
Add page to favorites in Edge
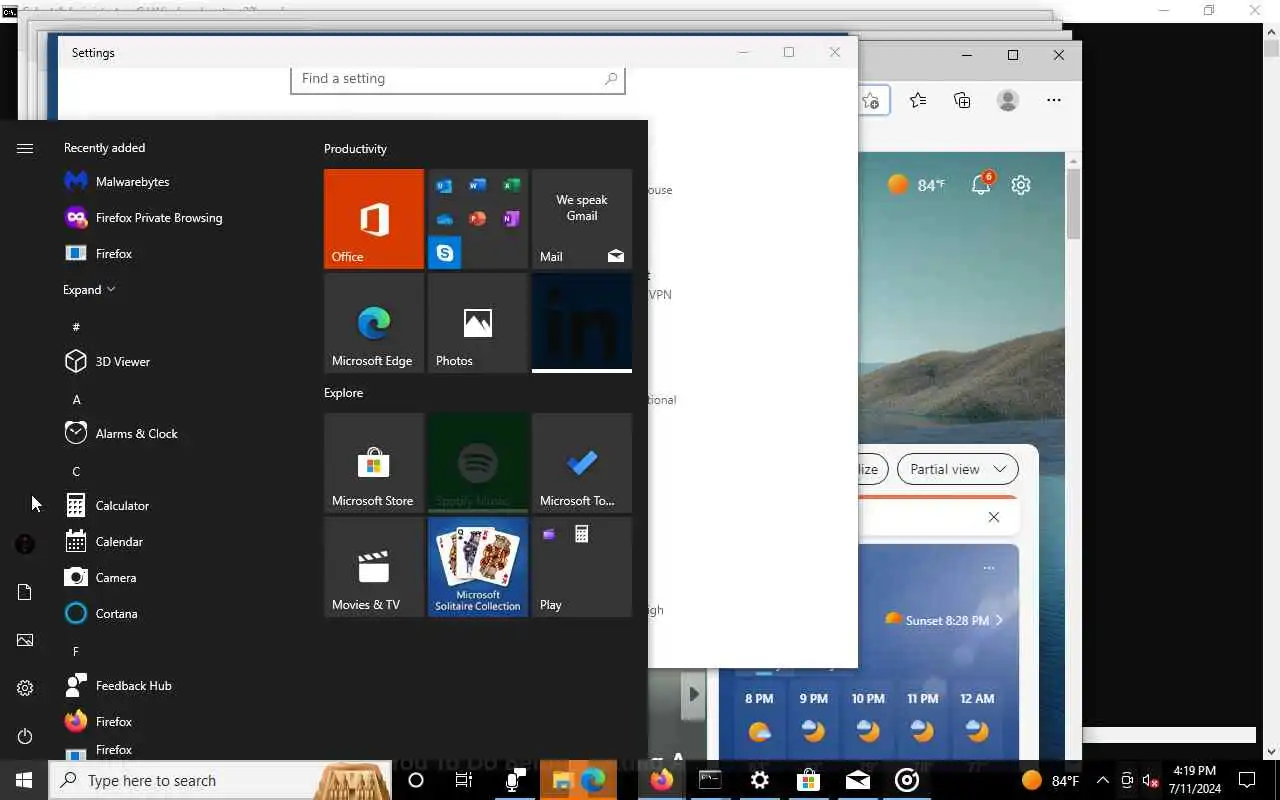point(871,100)
